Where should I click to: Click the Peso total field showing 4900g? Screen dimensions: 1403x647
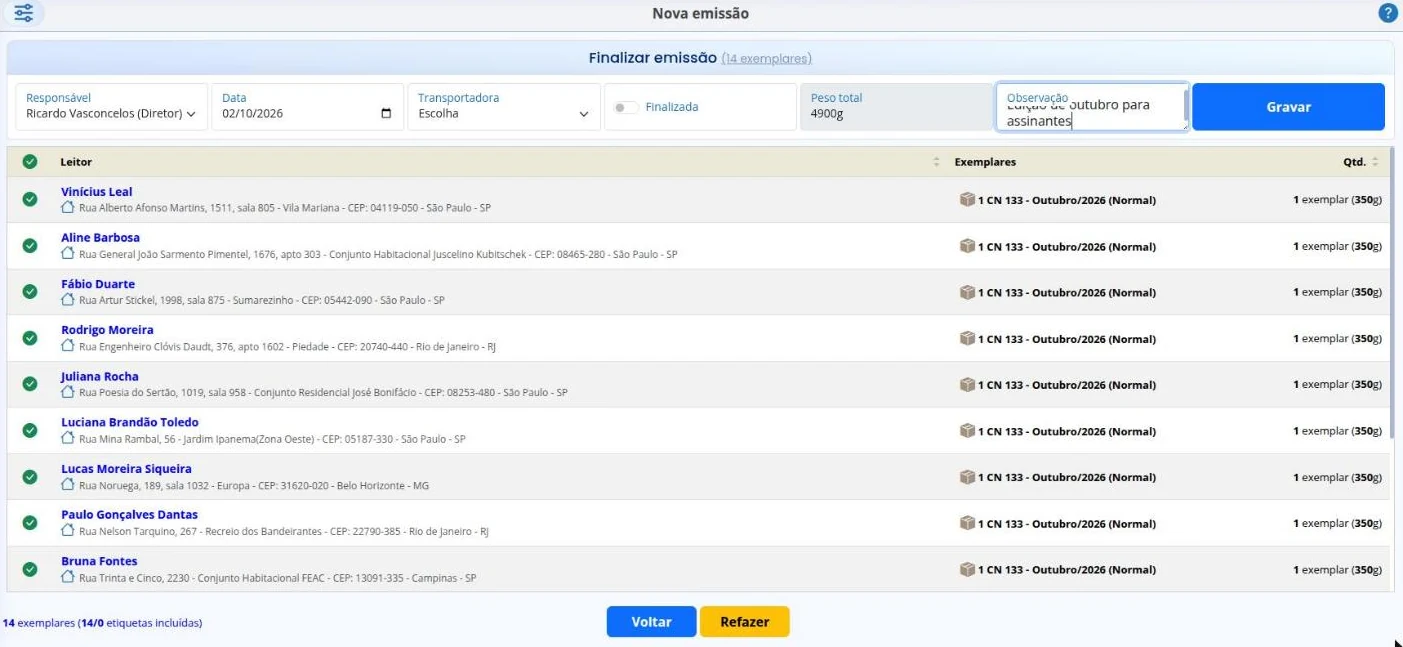896,107
